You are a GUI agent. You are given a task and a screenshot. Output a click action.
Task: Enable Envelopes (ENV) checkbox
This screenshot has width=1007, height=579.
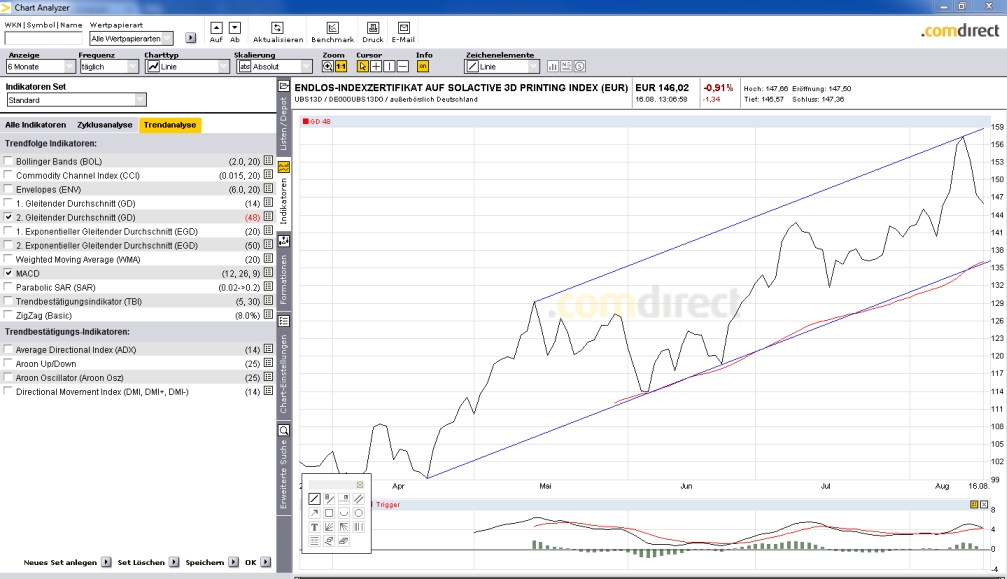coord(8,189)
